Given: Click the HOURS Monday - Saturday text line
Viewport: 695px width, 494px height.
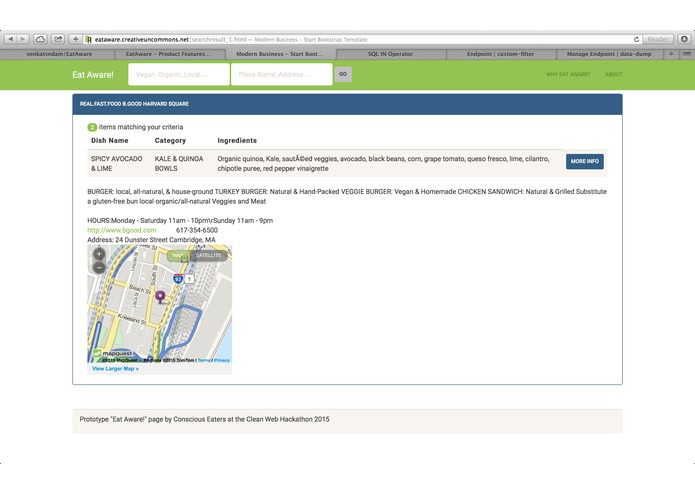Looking at the screenshot, I should (x=180, y=221).
